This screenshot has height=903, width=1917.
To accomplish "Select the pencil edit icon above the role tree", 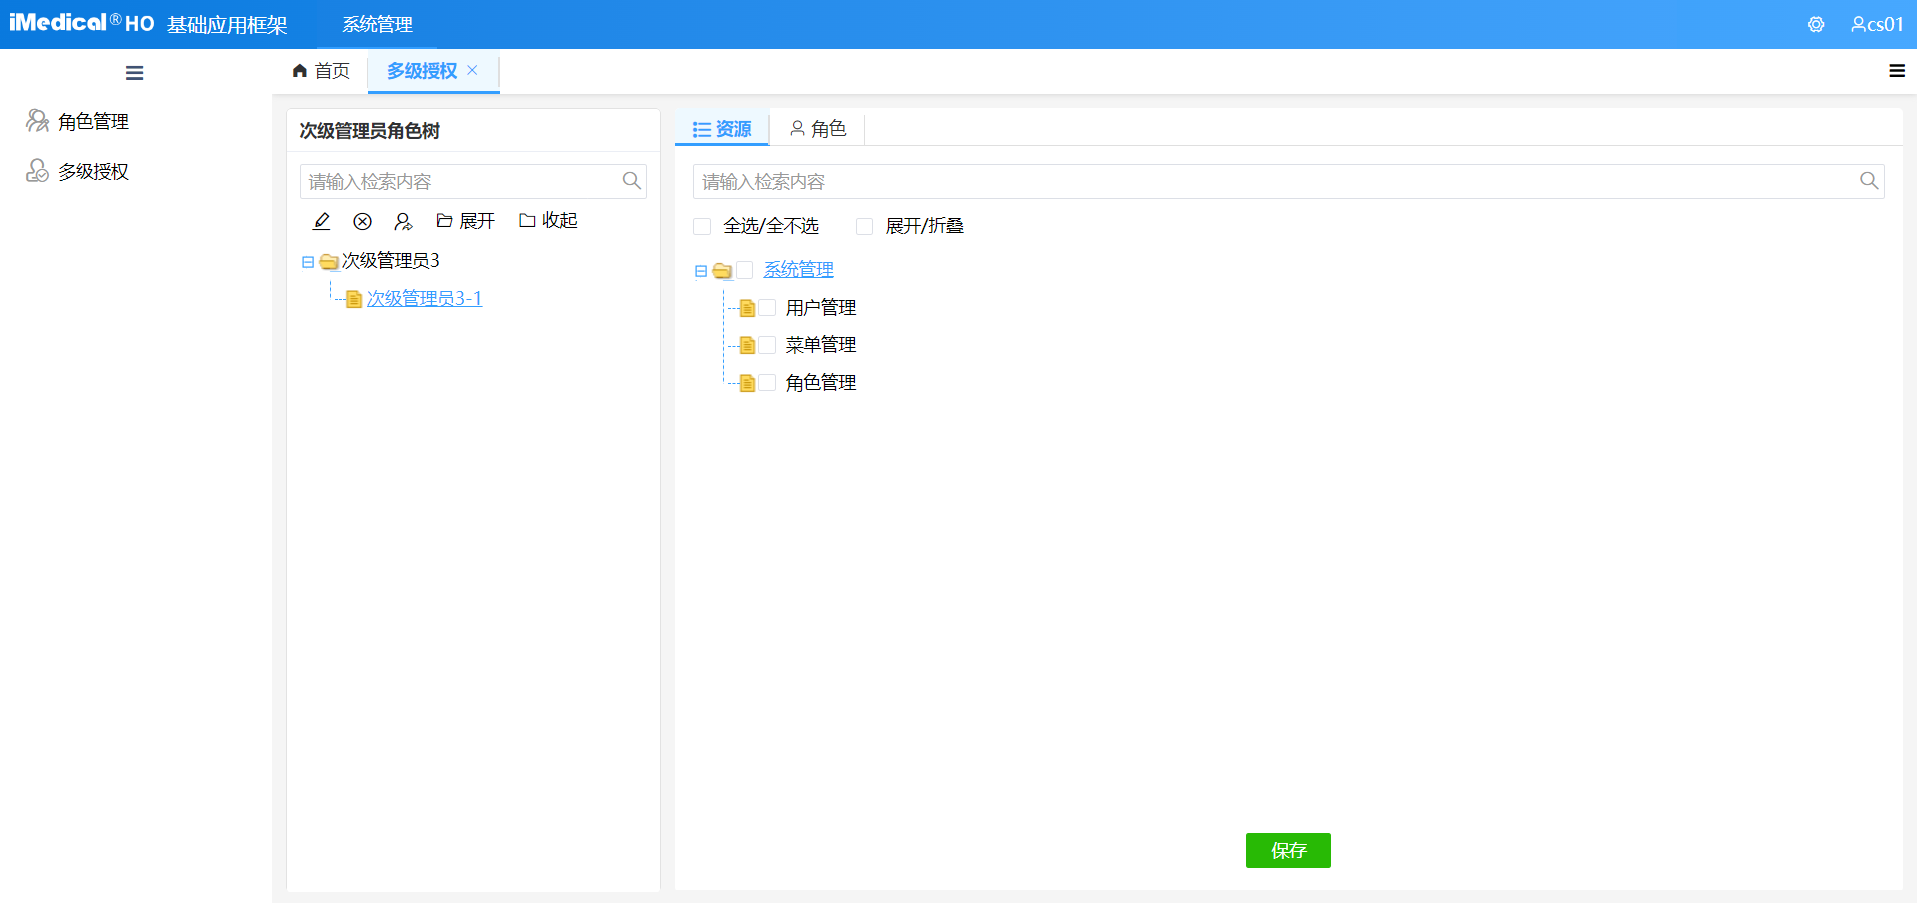I will click(x=321, y=220).
